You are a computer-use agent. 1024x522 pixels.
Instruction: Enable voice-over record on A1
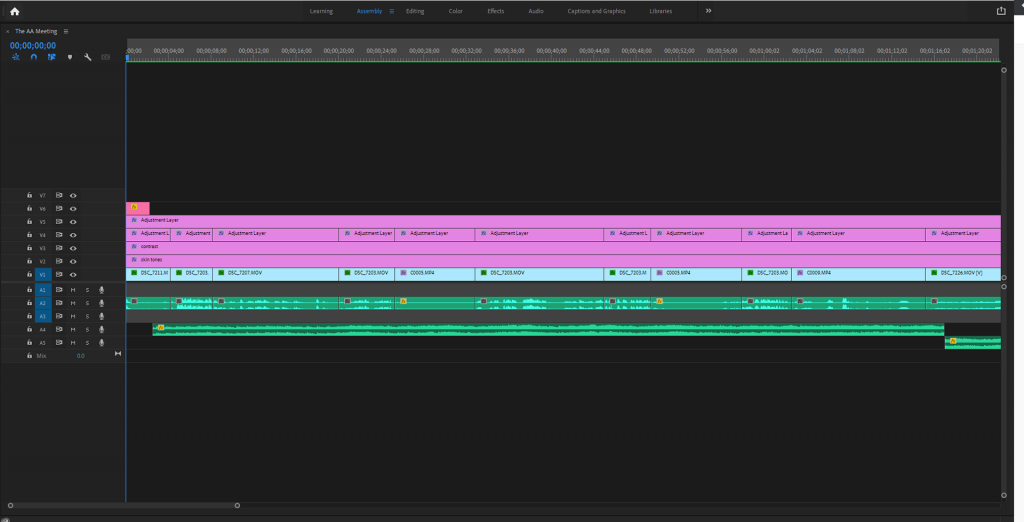(101, 289)
